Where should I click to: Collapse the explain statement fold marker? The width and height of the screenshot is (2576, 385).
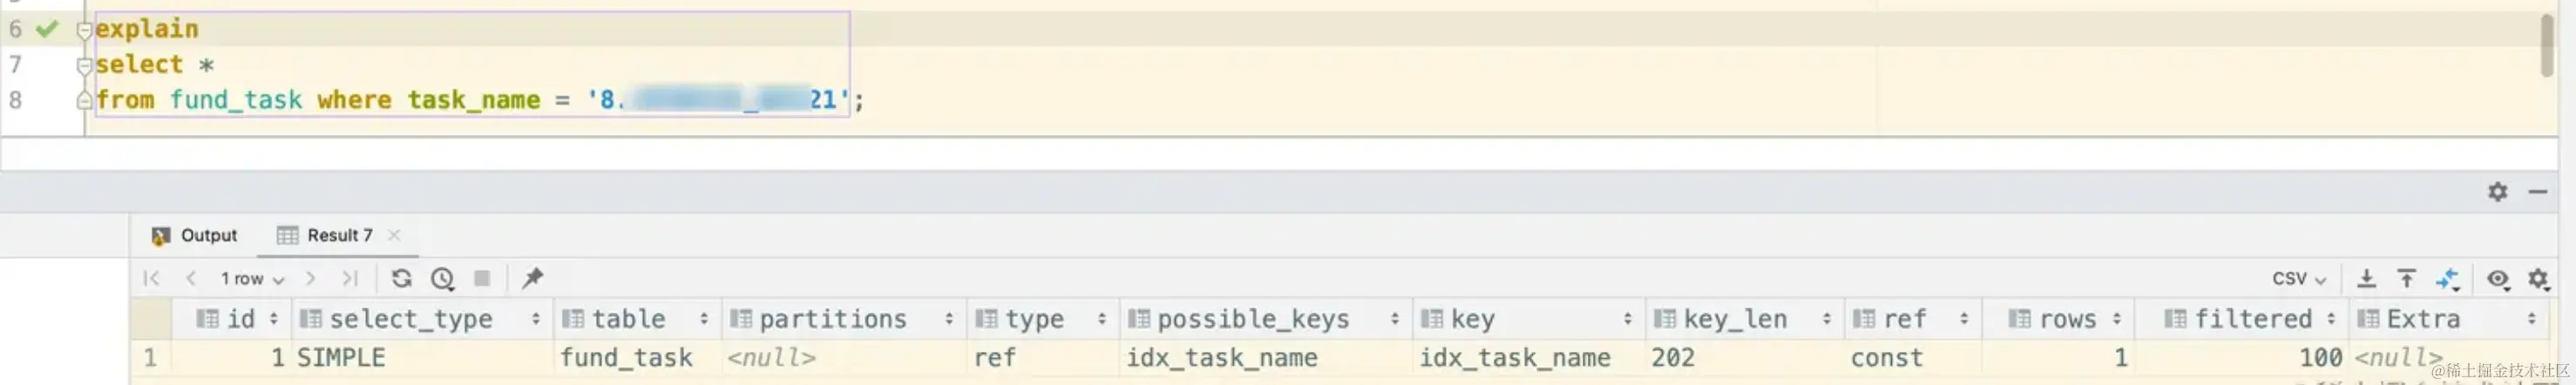[x=84, y=29]
